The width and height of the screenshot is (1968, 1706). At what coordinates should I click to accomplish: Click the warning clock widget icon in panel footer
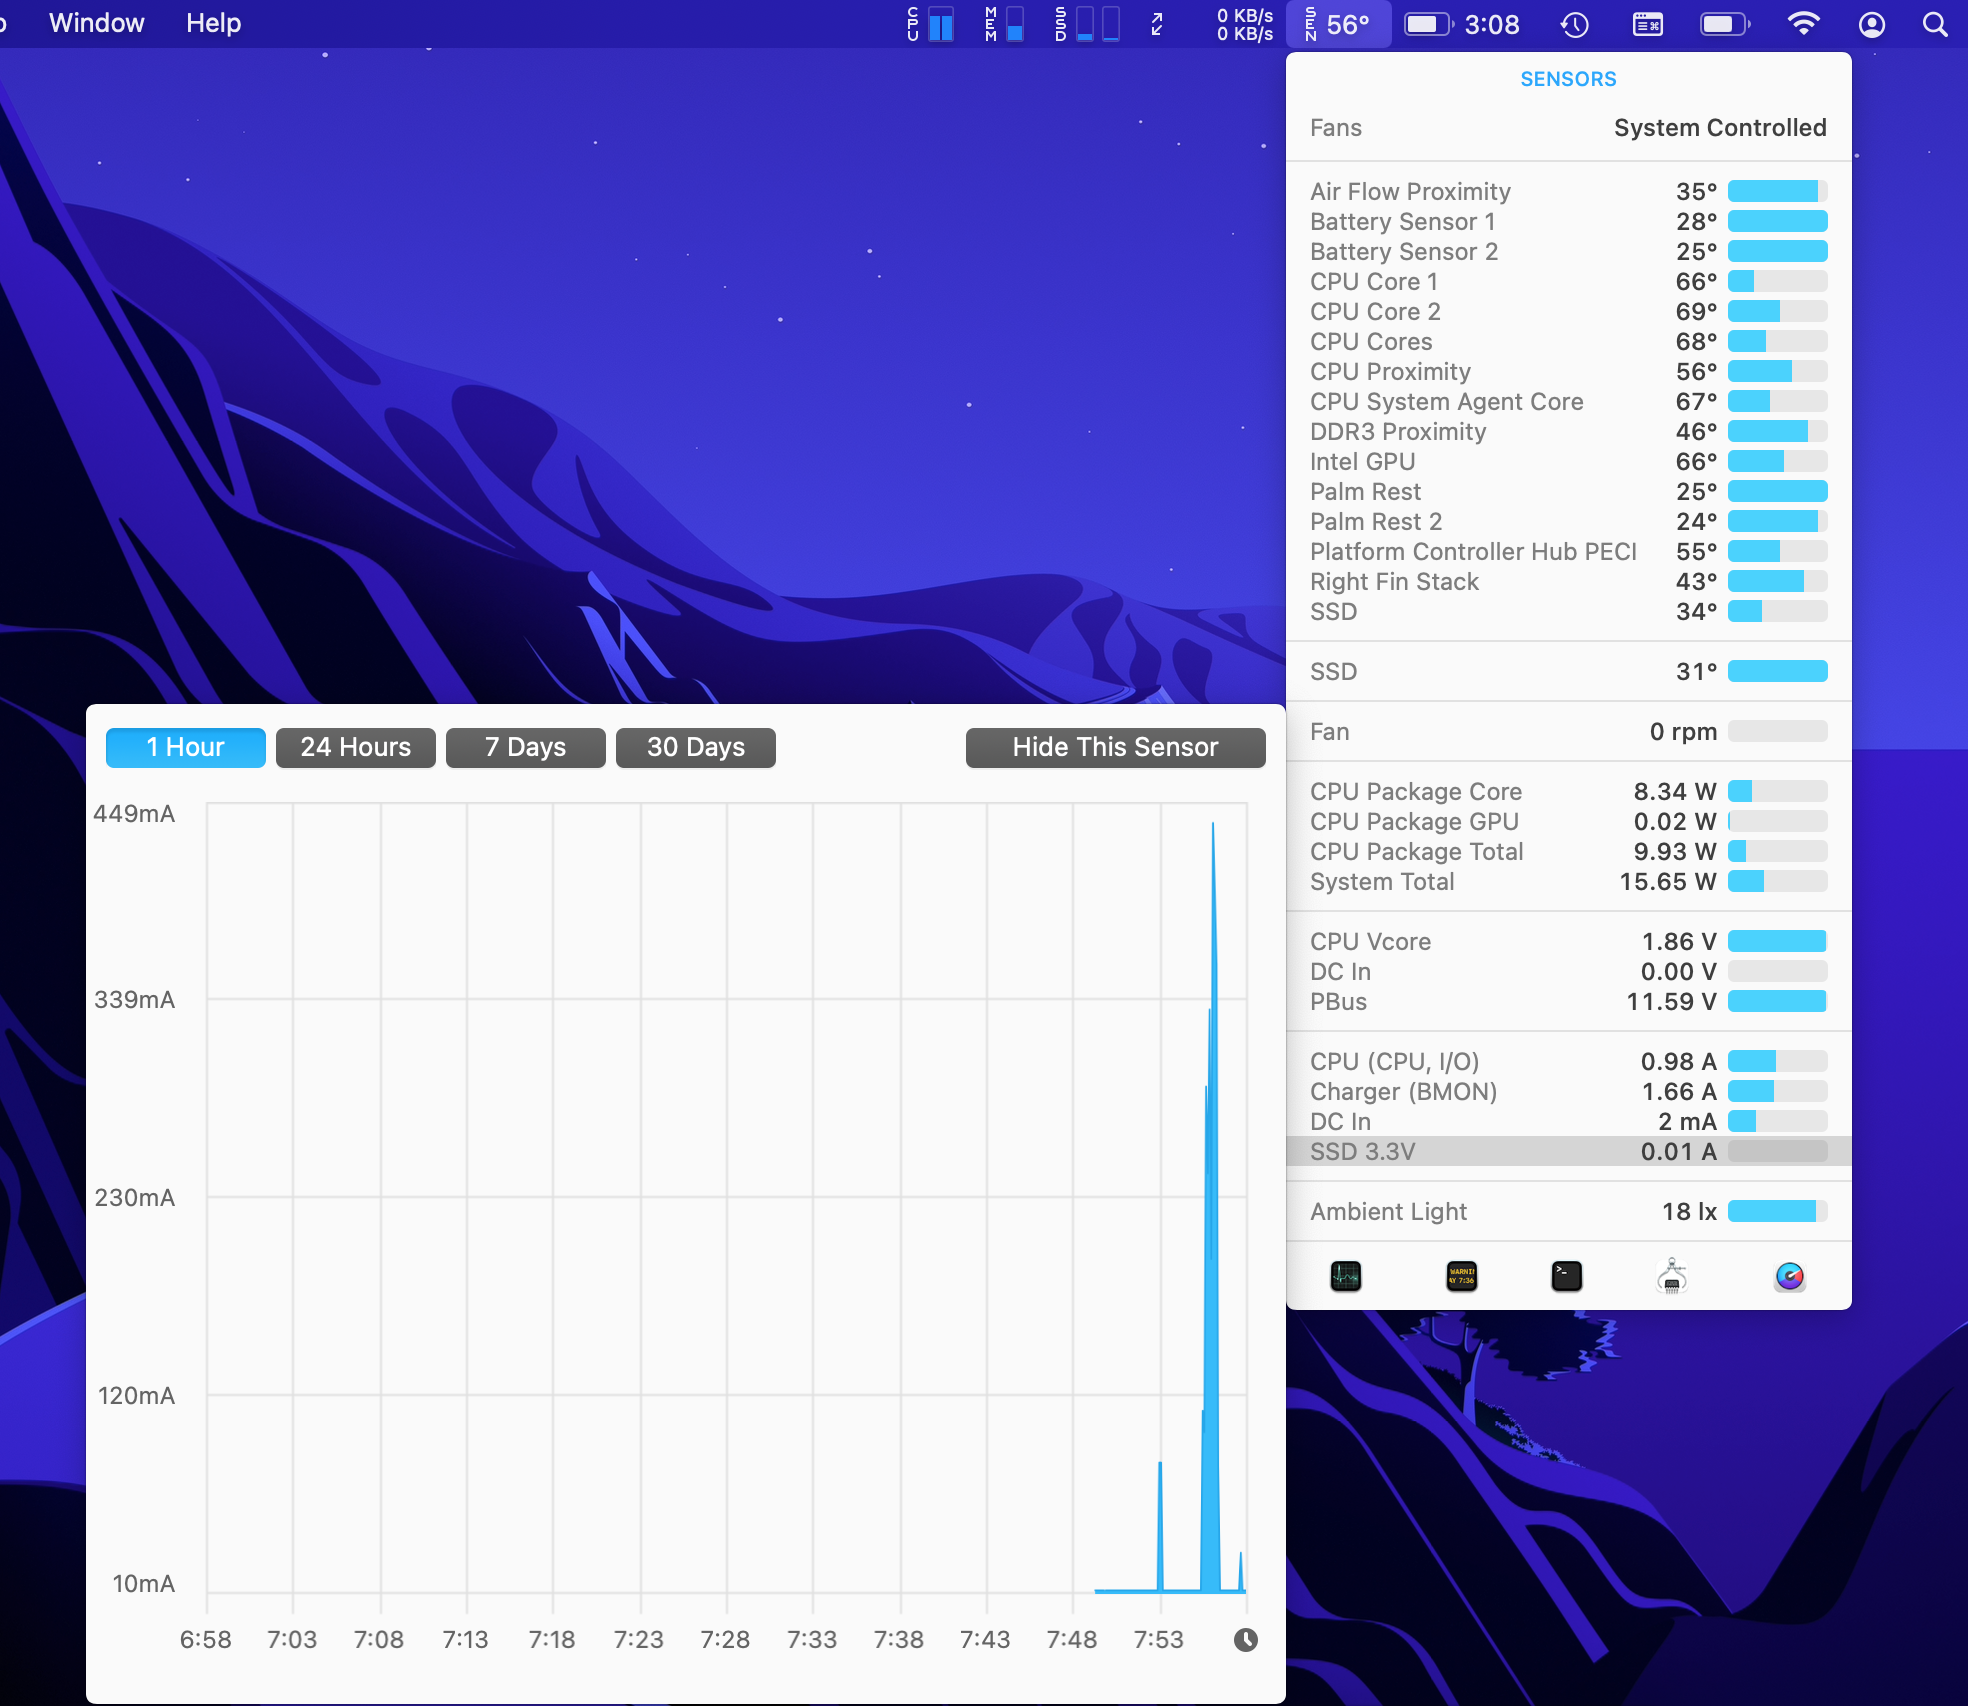pyautogui.click(x=1460, y=1275)
